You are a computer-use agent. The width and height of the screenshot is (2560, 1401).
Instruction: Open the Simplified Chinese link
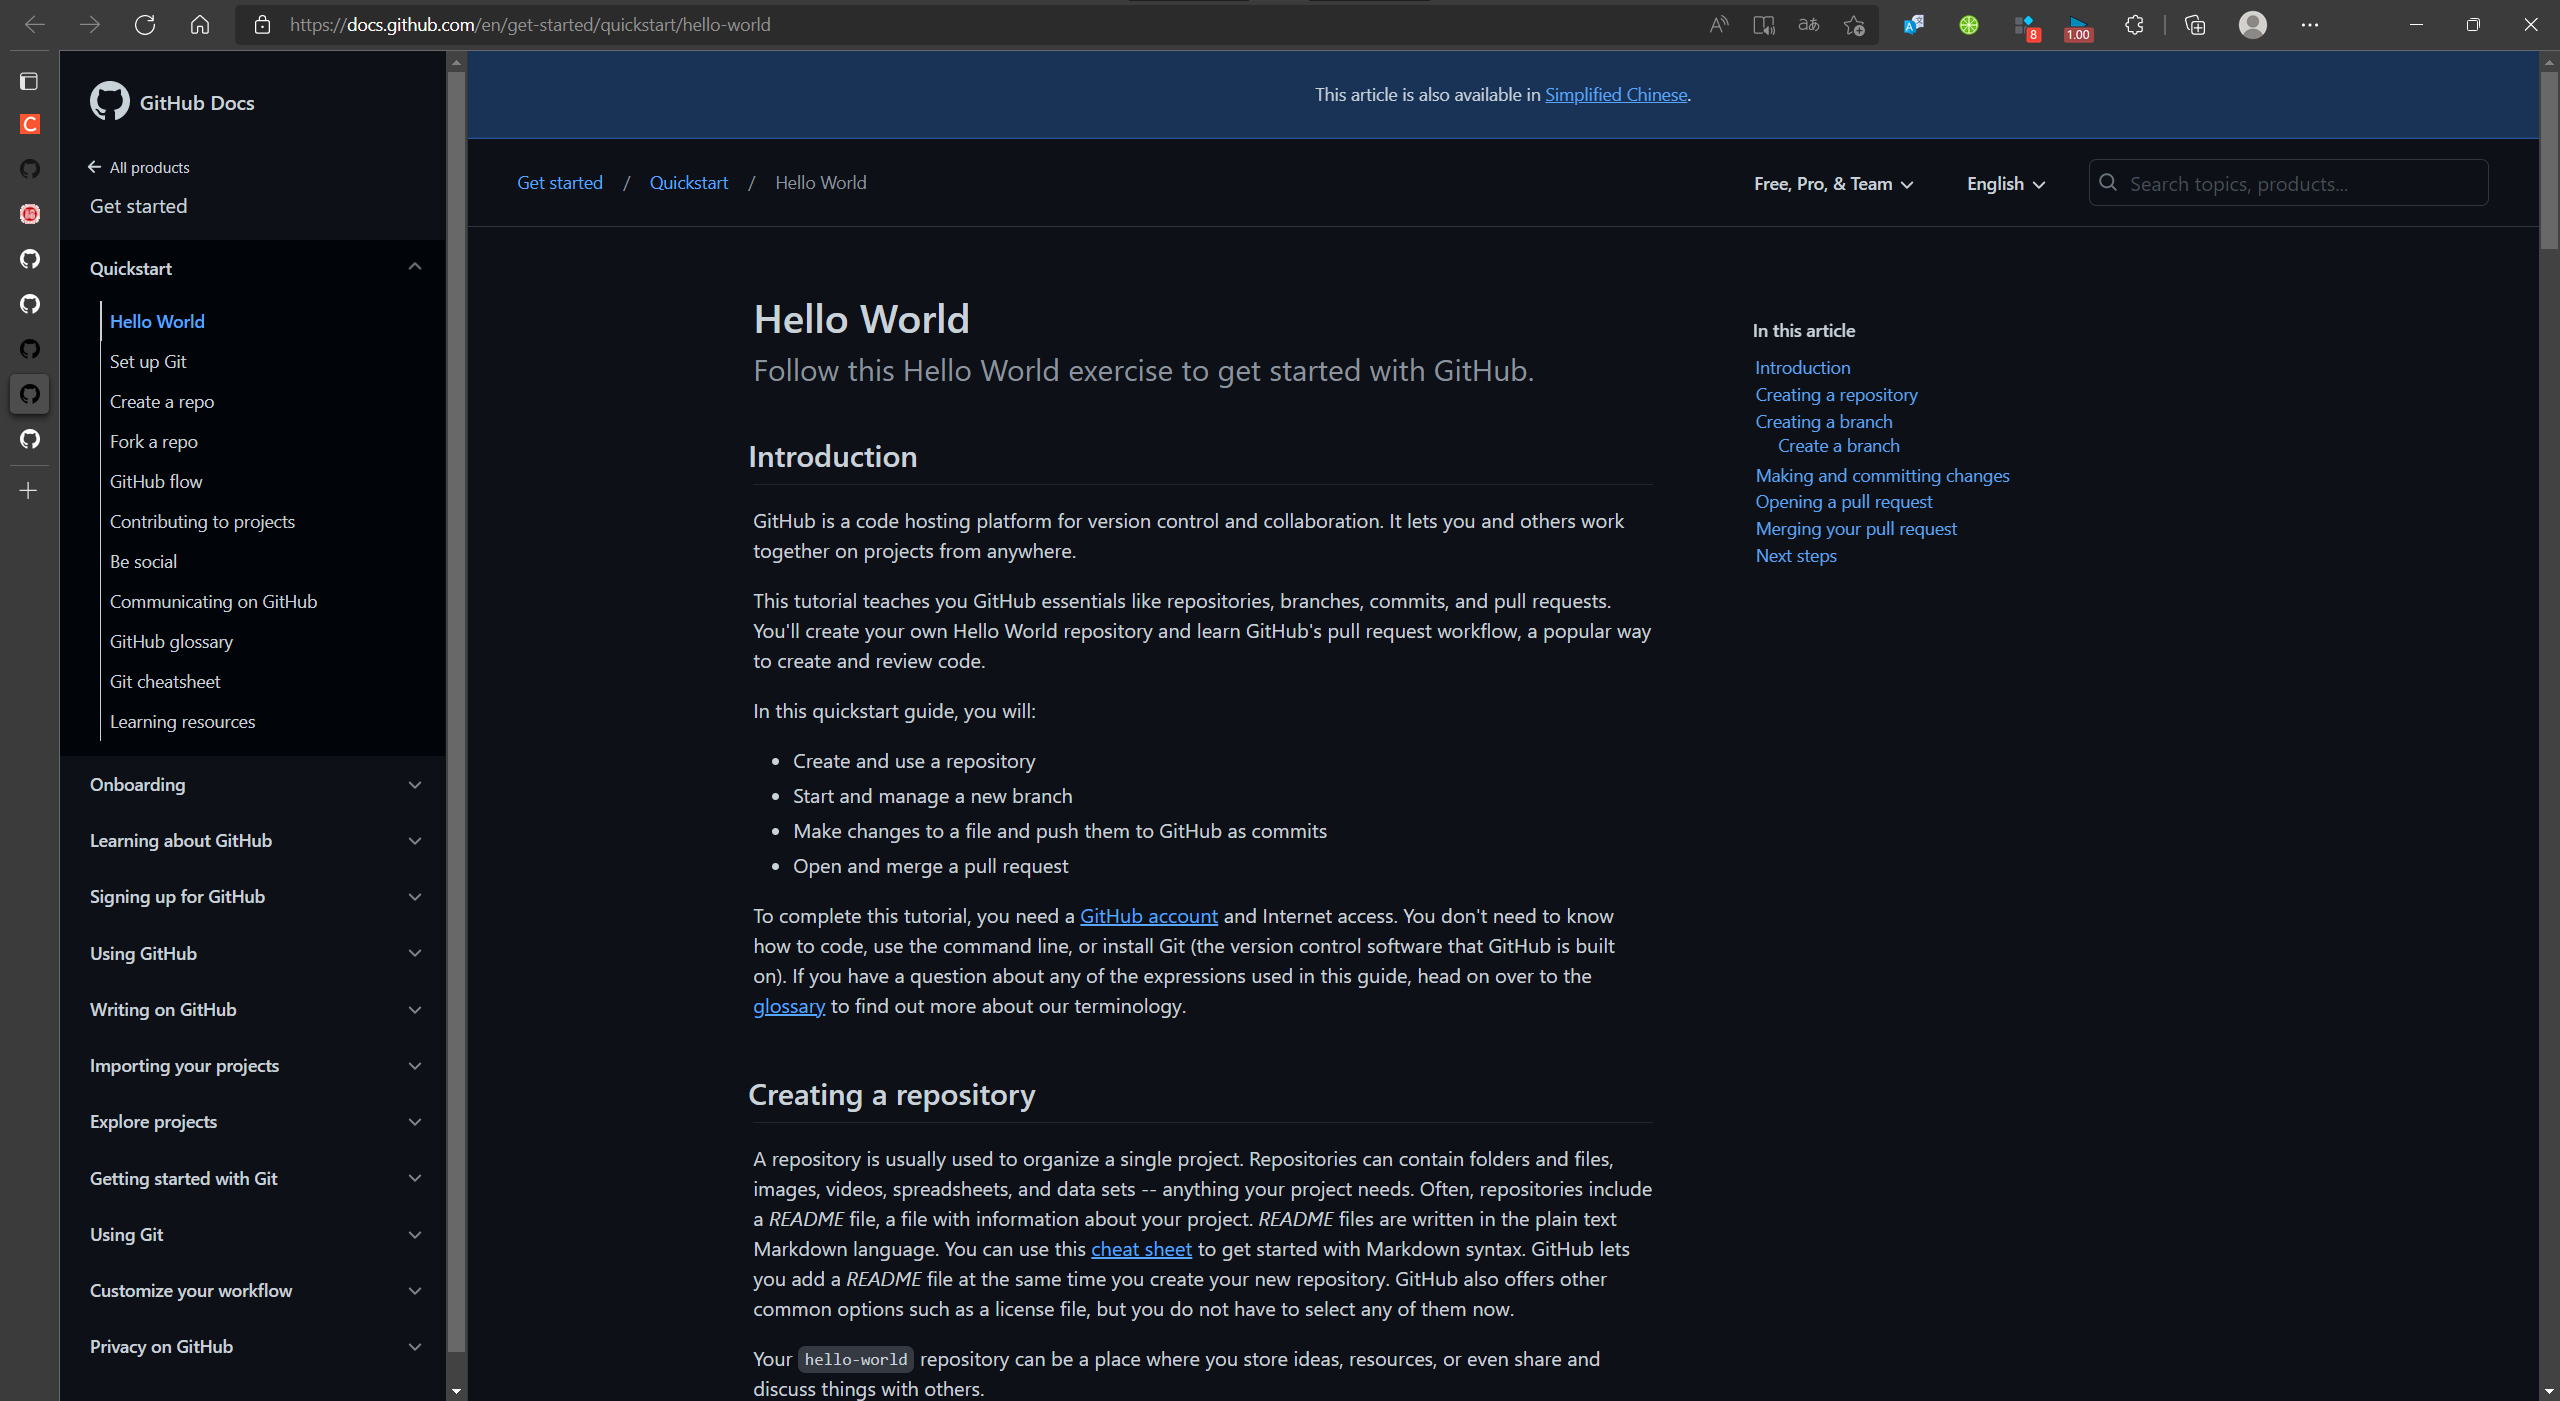[1616, 95]
